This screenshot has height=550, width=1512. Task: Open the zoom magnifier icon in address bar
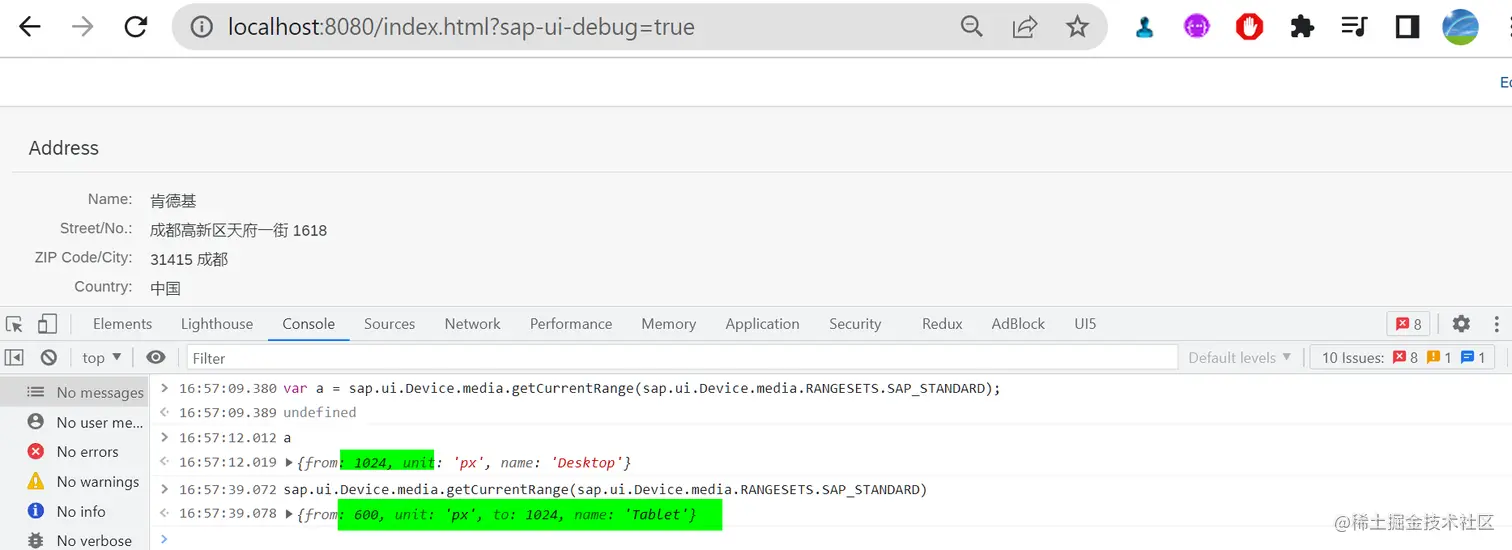(972, 27)
